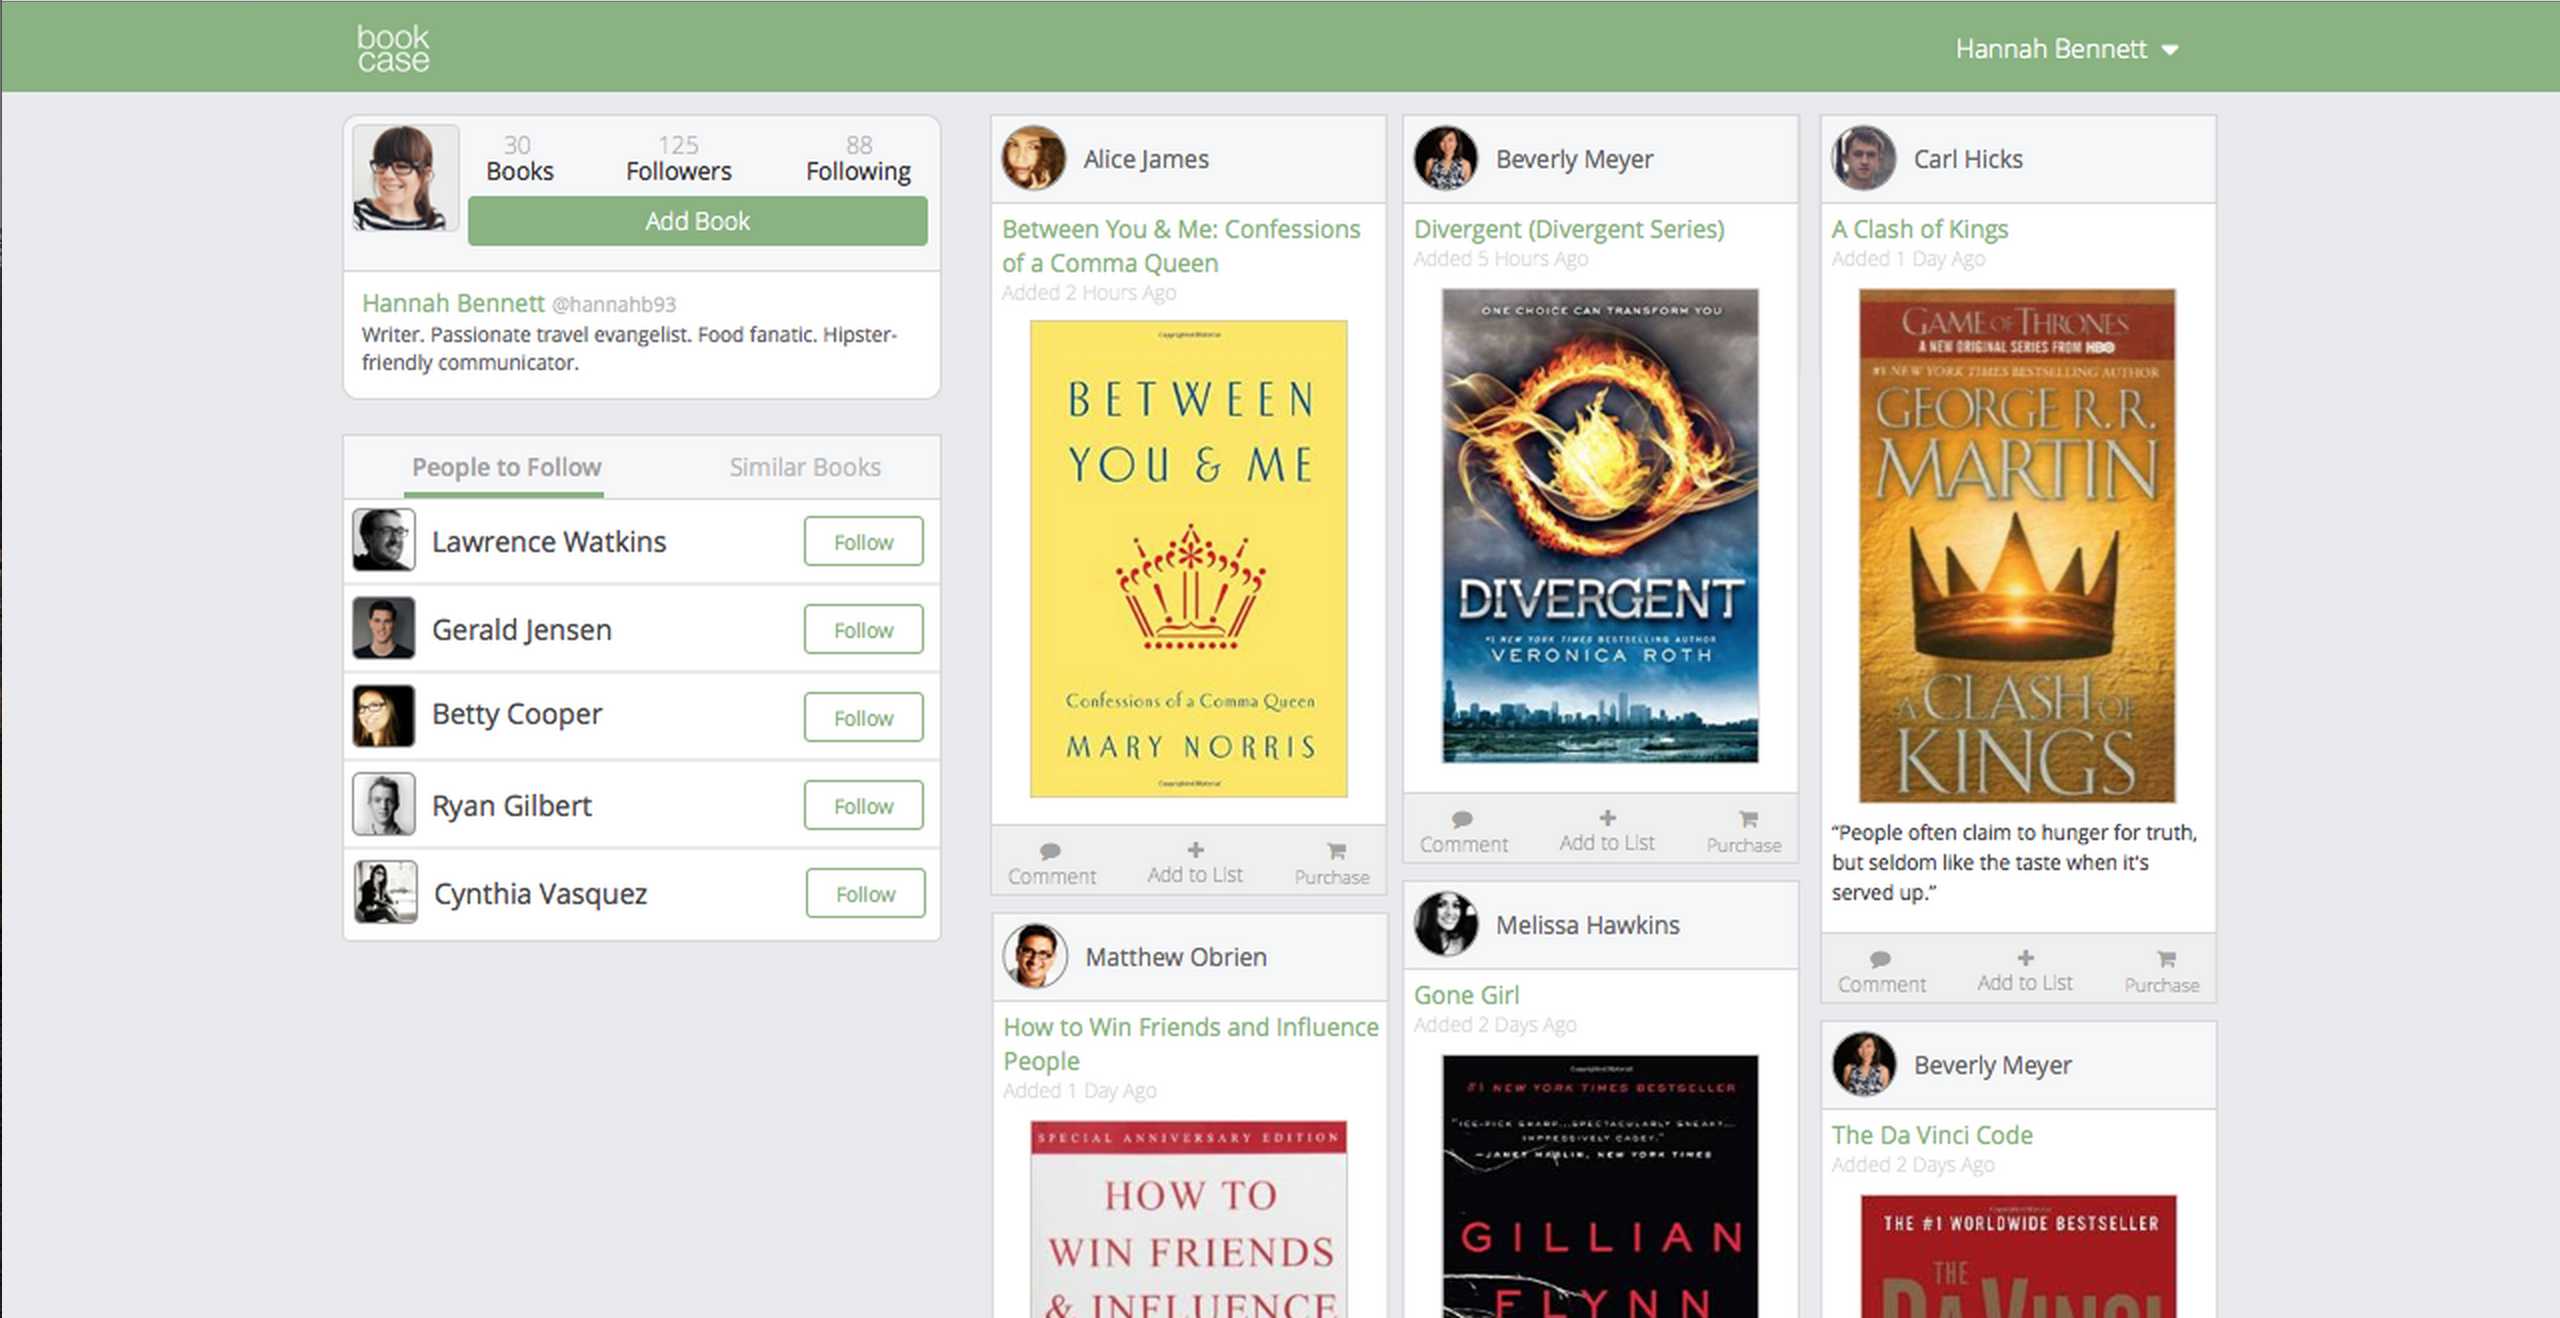This screenshot has width=2560, height=1318.
Task: Open the 88 Following list
Action: [858, 158]
